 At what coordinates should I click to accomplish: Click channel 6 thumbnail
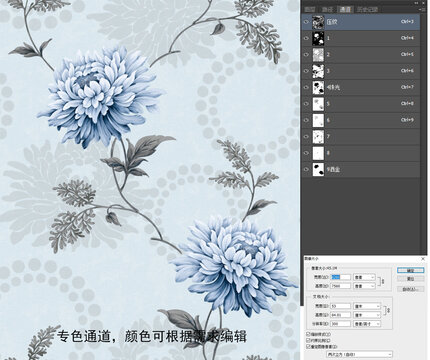pos(318,120)
